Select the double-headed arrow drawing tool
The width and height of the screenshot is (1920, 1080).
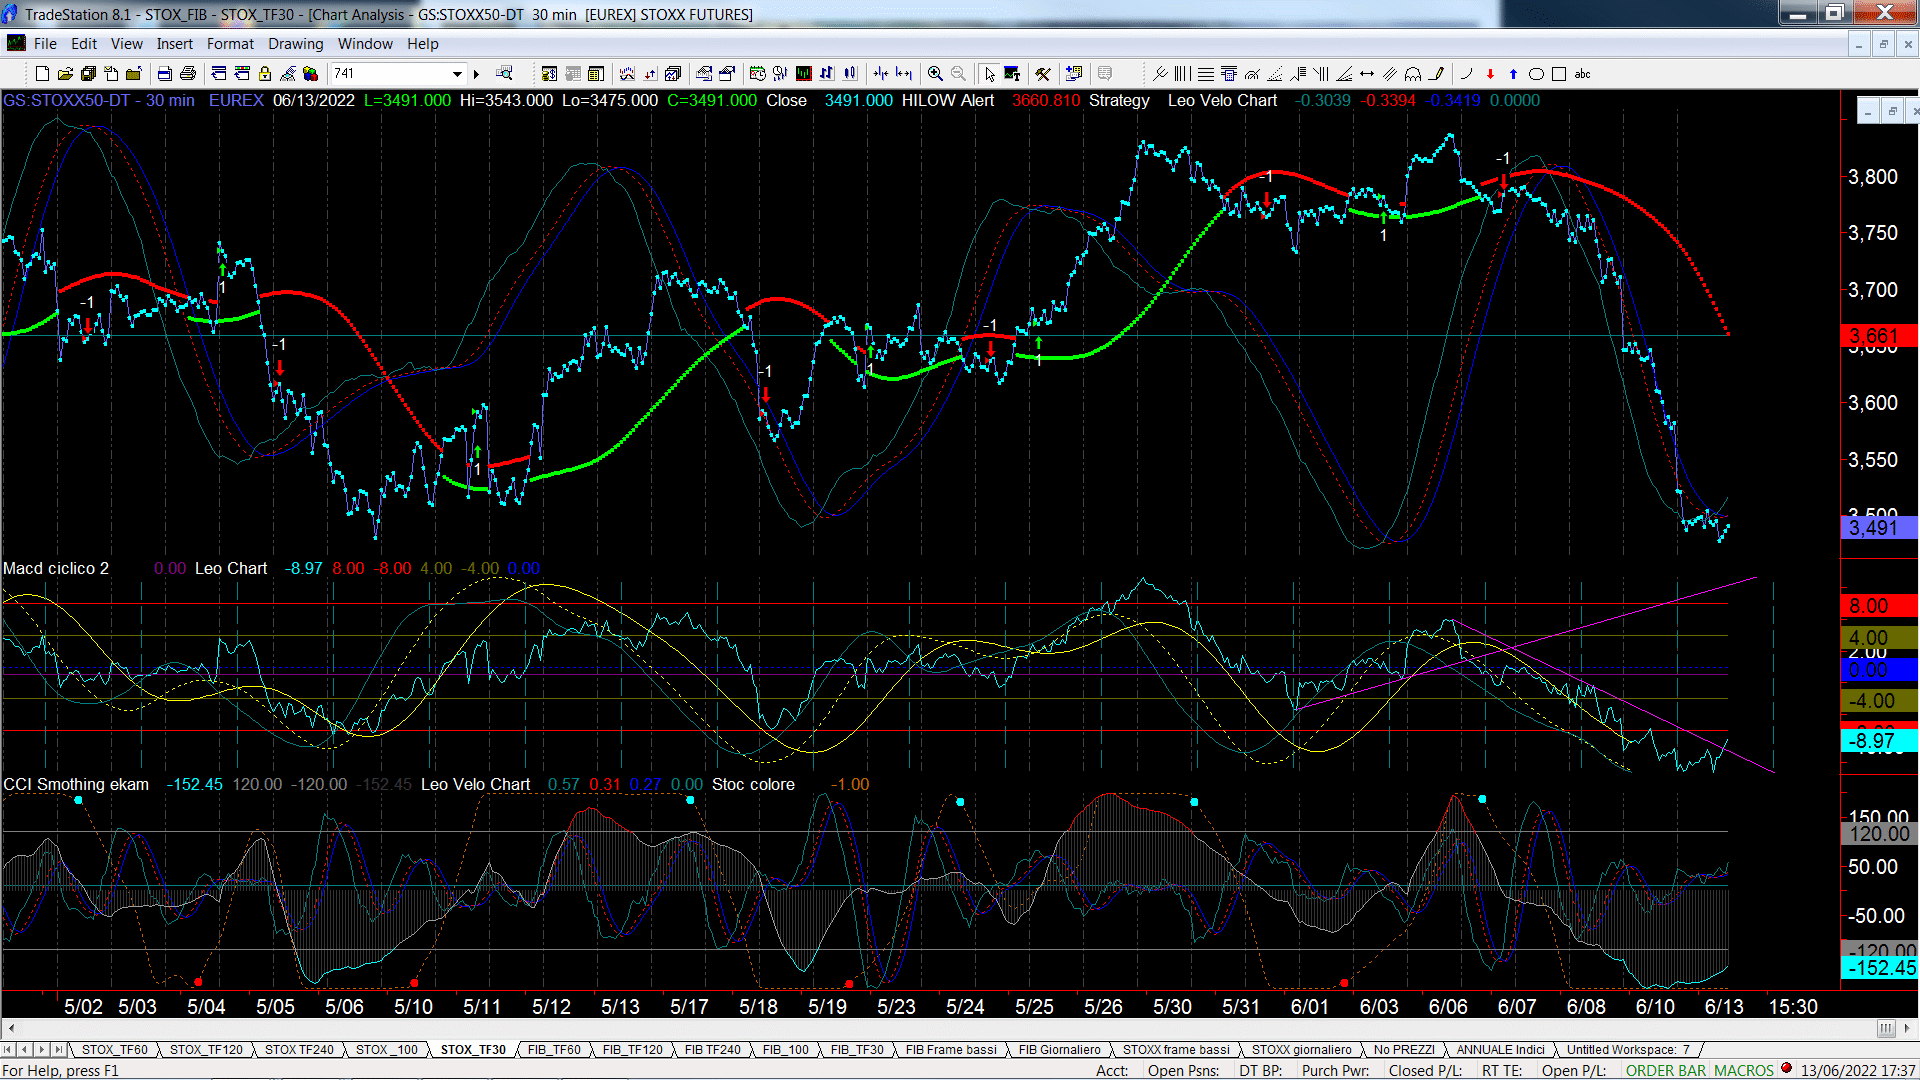(x=1367, y=73)
